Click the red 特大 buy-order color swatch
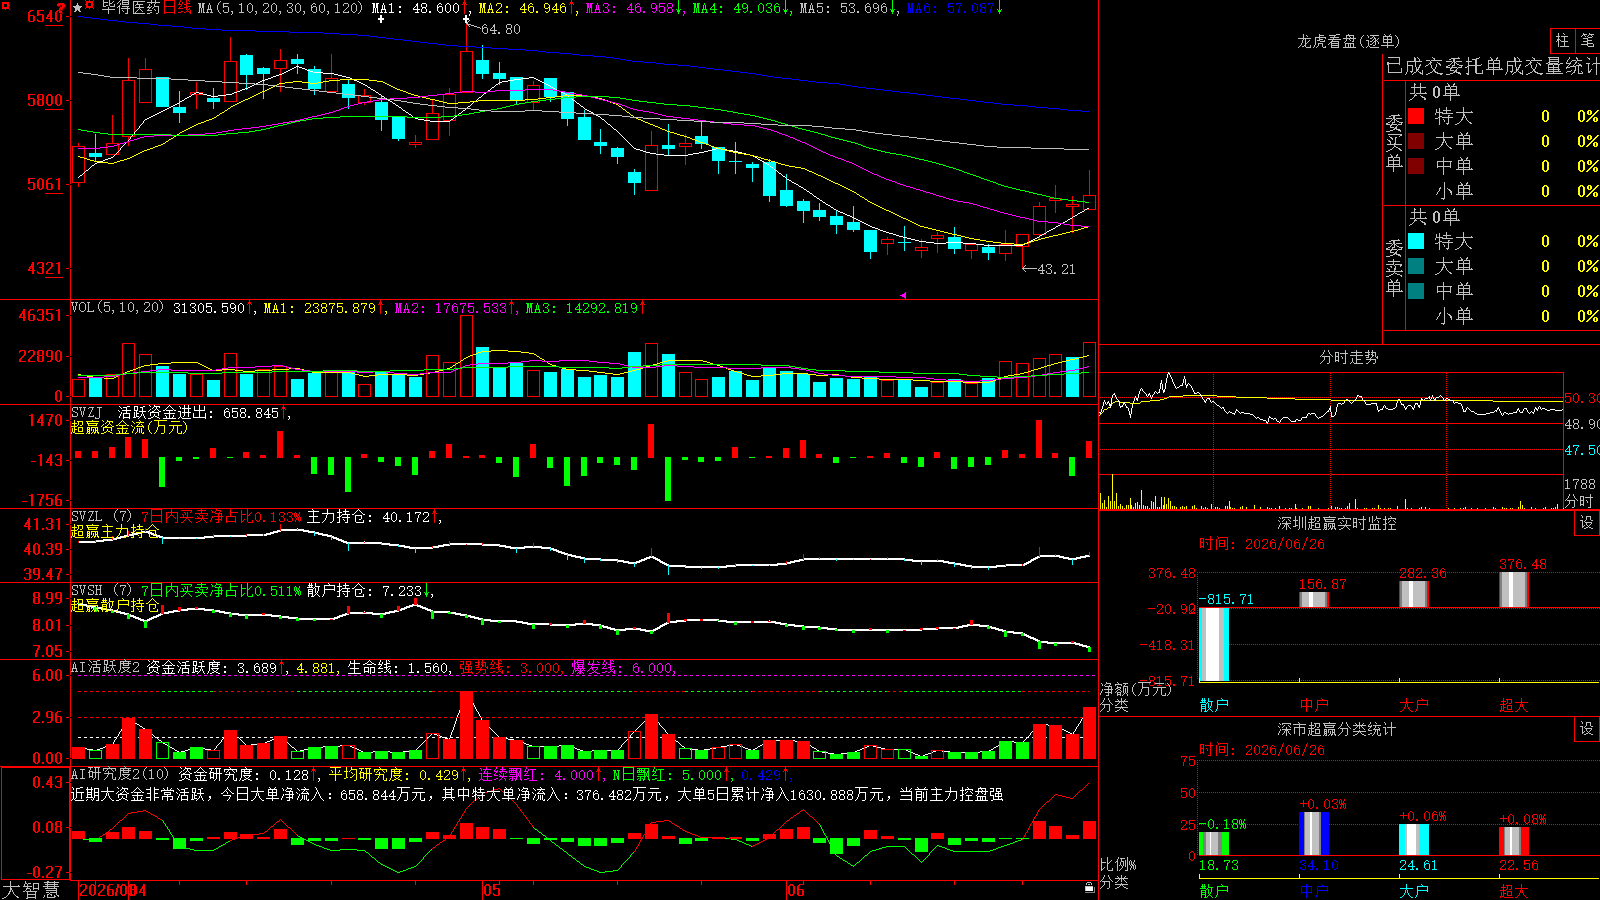The height and width of the screenshot is (900, 1600). 1416,116
